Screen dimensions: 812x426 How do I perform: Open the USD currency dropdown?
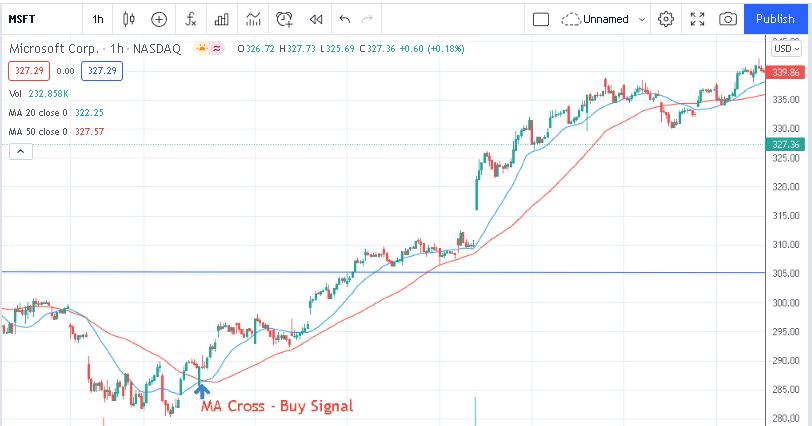click(787, 49)
